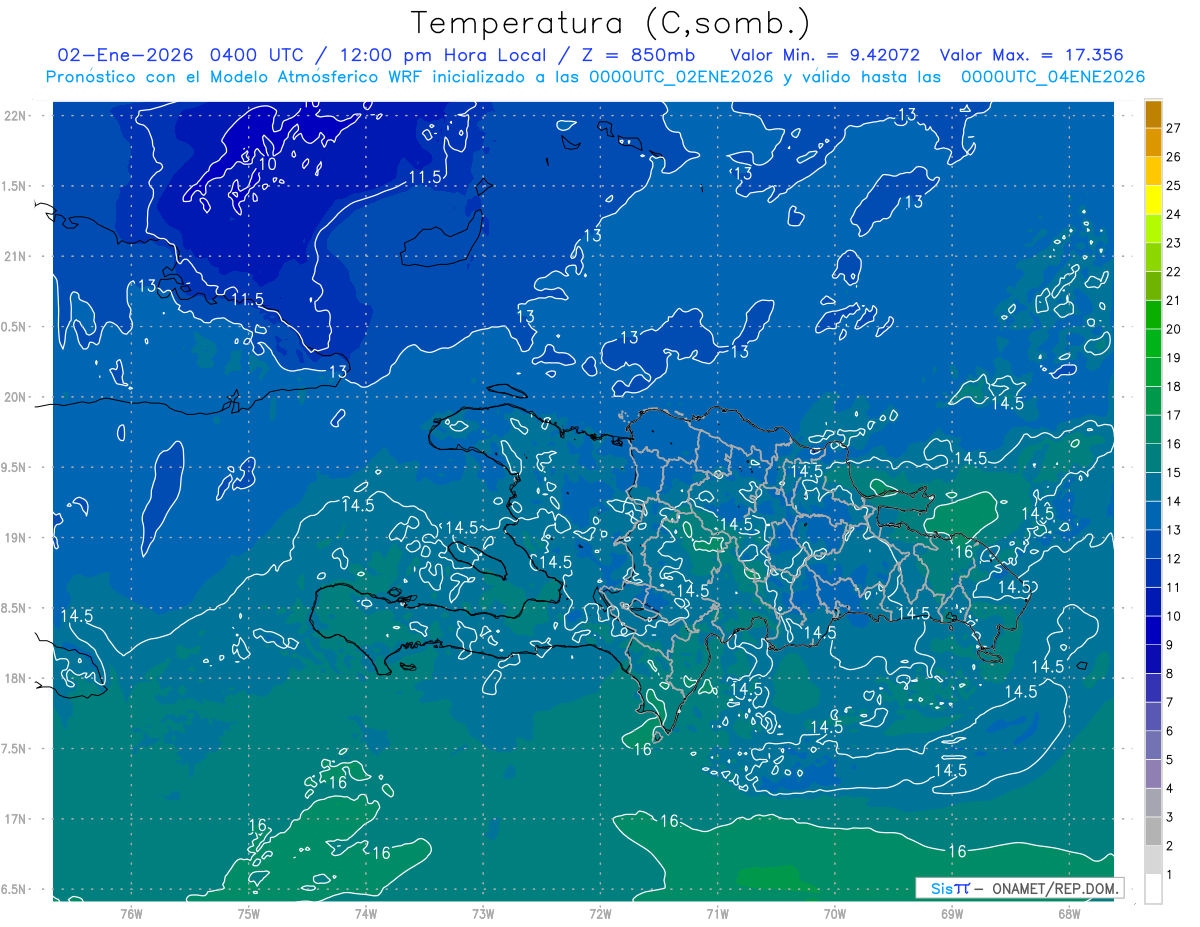This screenshot has height=927, width=1200.
Task: Click the colorbar tick label "17"
Action: [1173, 415]
